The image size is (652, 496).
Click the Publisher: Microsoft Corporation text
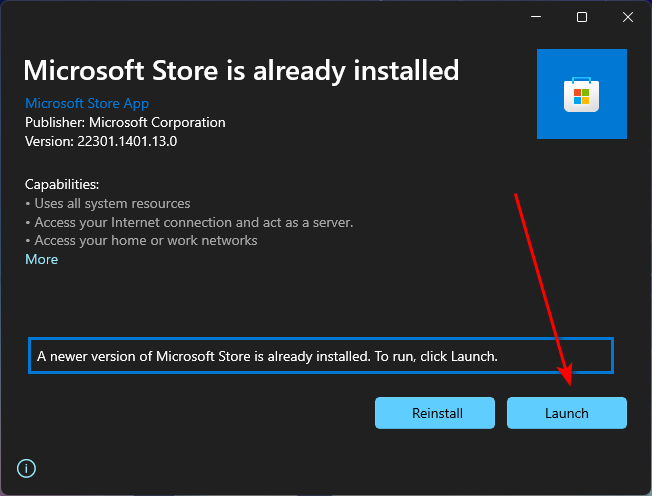coord(125,122)
